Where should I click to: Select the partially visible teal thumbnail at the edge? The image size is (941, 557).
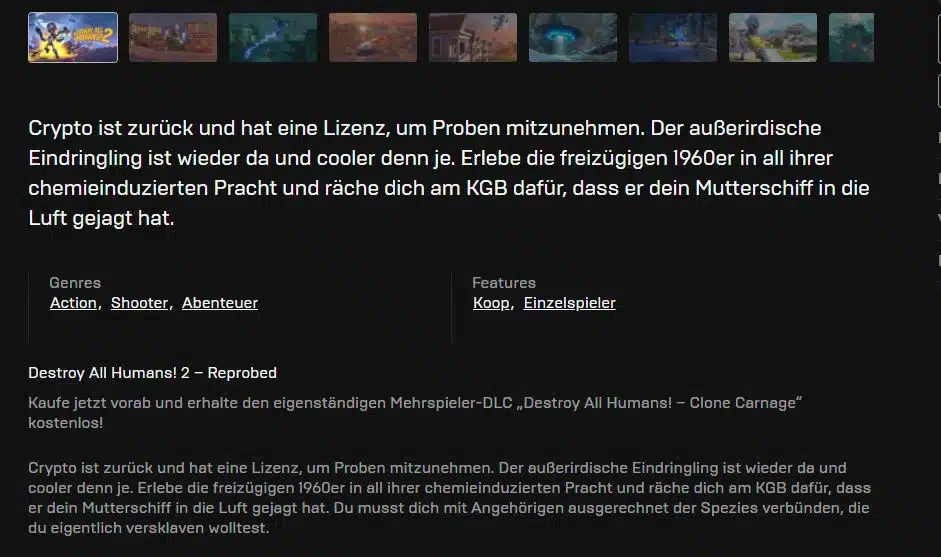coord(852,37)
